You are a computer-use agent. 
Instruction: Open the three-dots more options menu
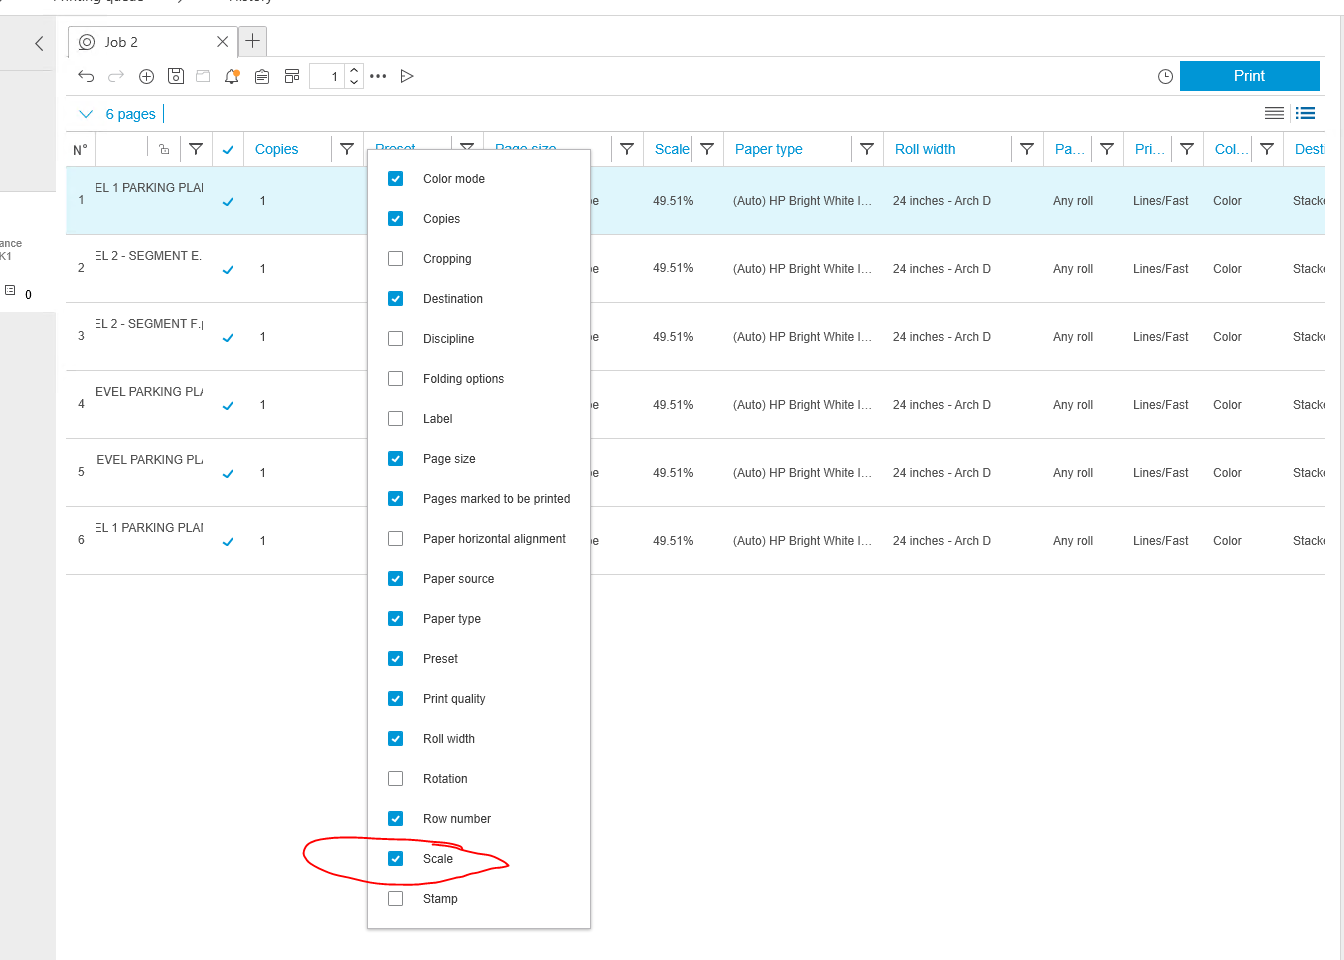[378, 76]
